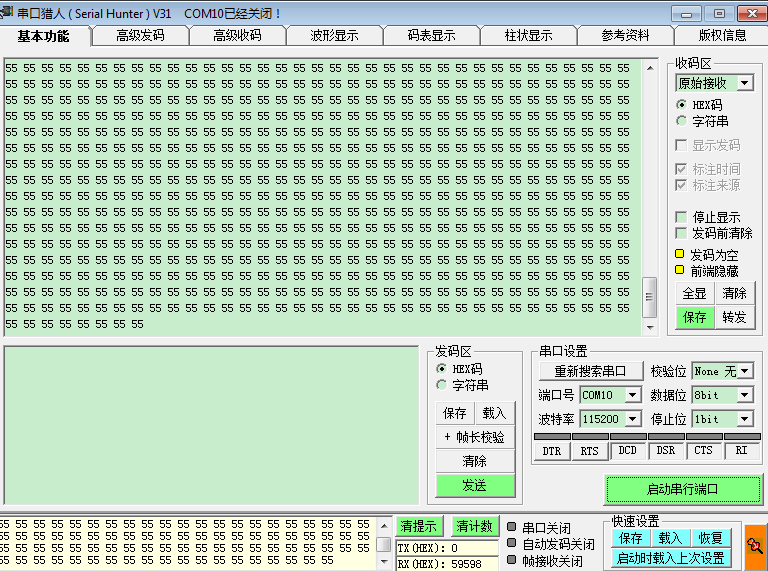
Task: Click the 启动串行端口 button
Action: point(683,489)
